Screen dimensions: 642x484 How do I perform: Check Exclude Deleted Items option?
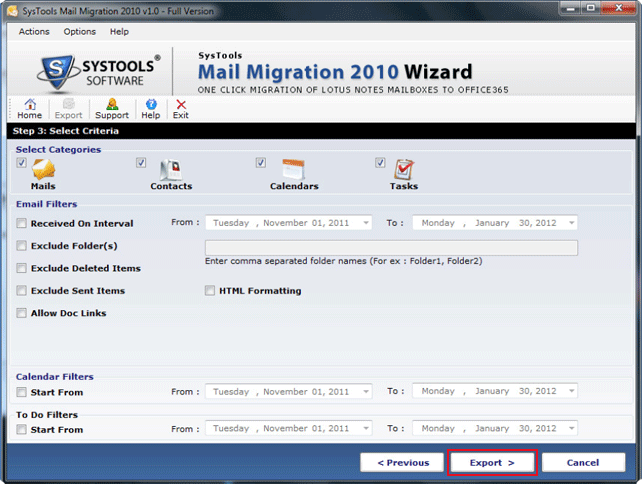pos(21,268)
